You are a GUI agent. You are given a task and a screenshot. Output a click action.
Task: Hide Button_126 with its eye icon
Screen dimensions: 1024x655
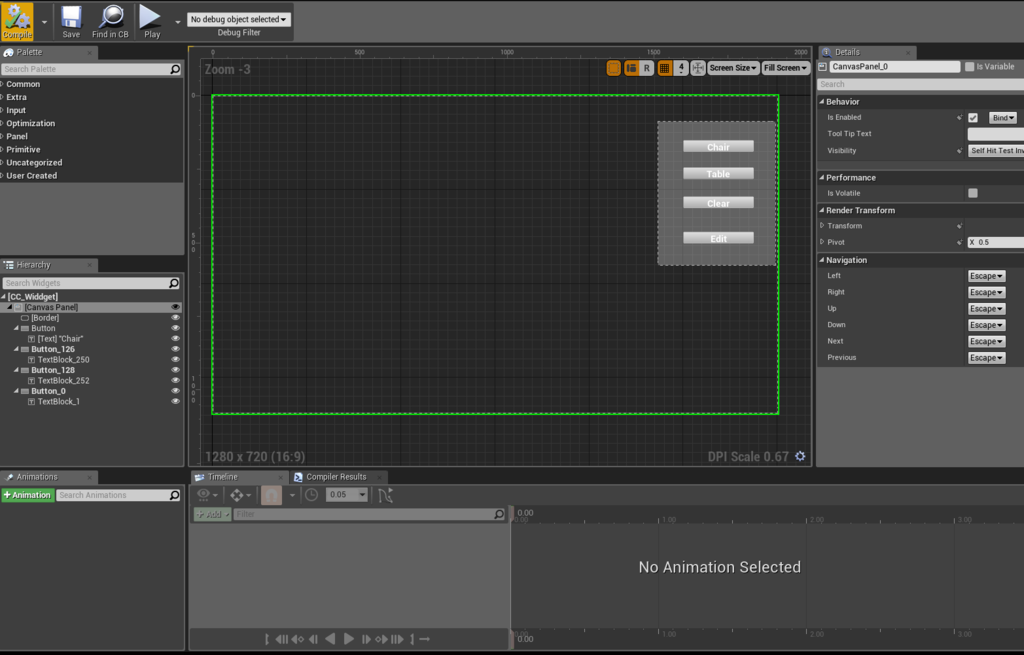175,349
